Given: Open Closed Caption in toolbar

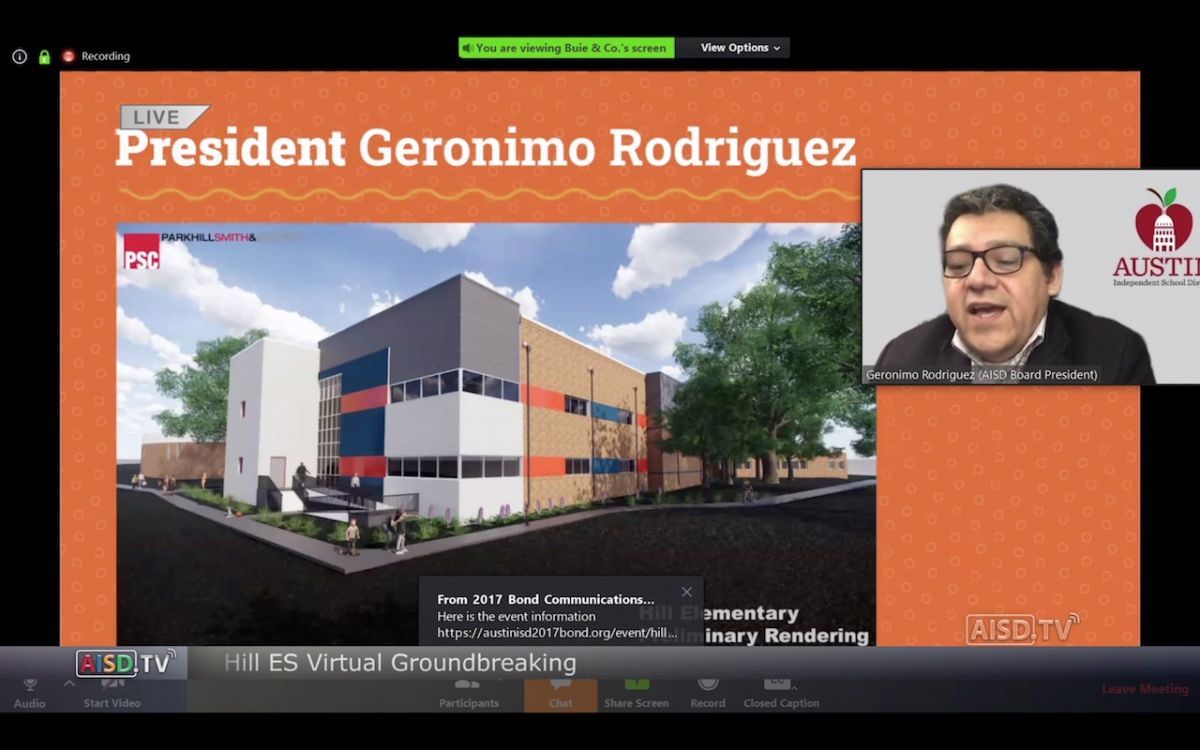Looking at the screenshot, I should 780,691.
